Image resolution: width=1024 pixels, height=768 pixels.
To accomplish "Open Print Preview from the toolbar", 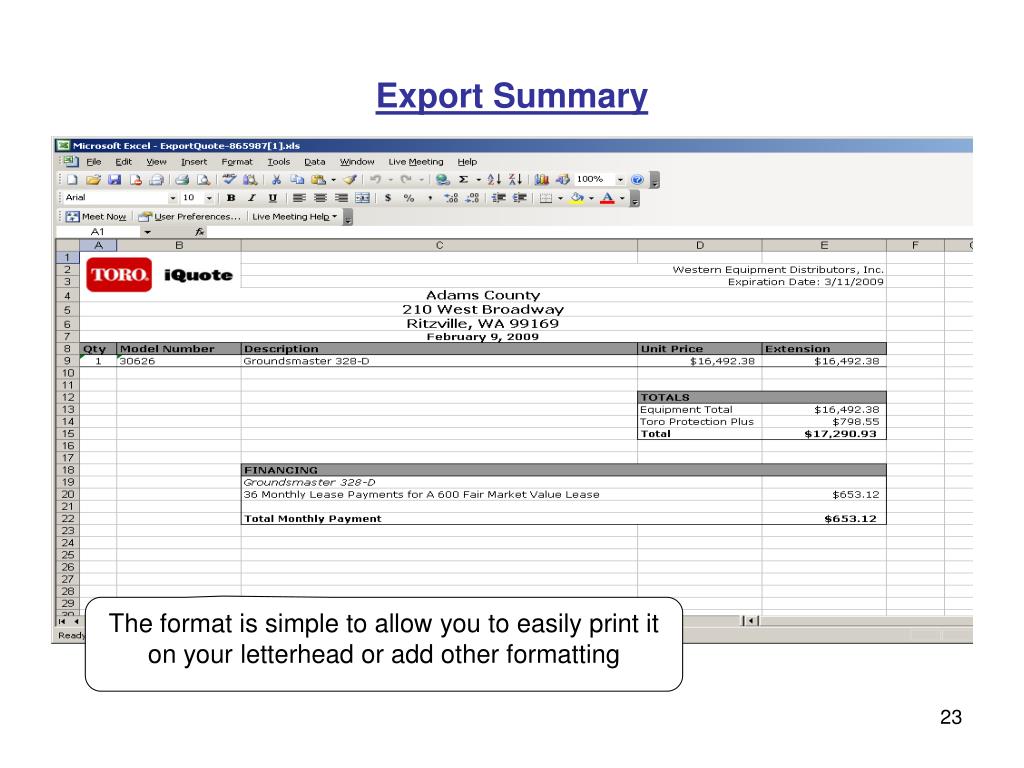I will (204, 180).
